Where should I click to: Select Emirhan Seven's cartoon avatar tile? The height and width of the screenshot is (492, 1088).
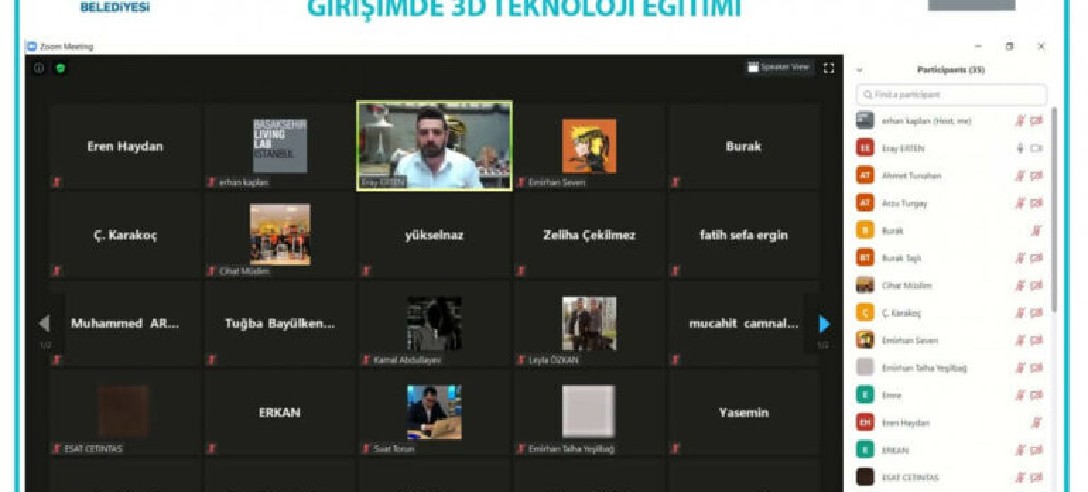pos(589,146)
